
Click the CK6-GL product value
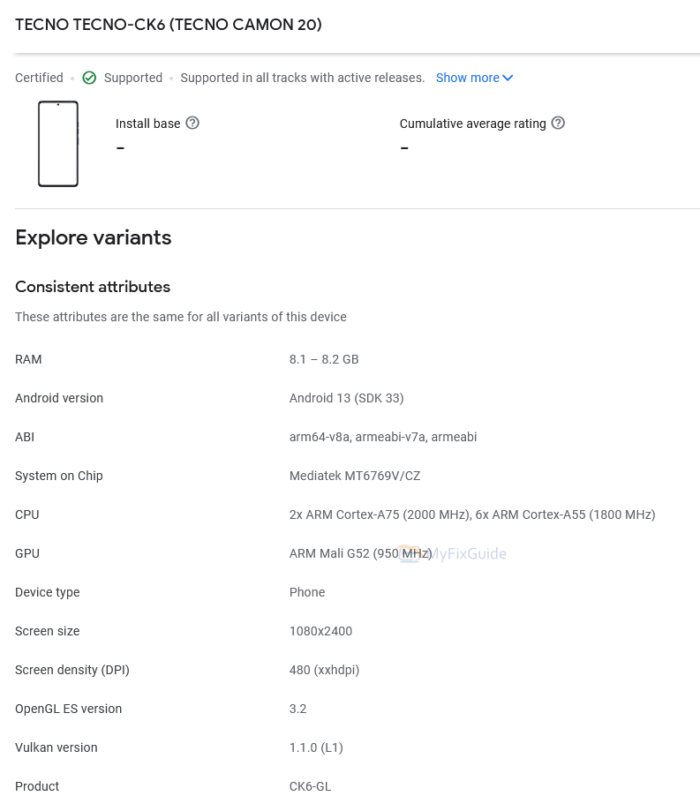[x=310, y=786]
